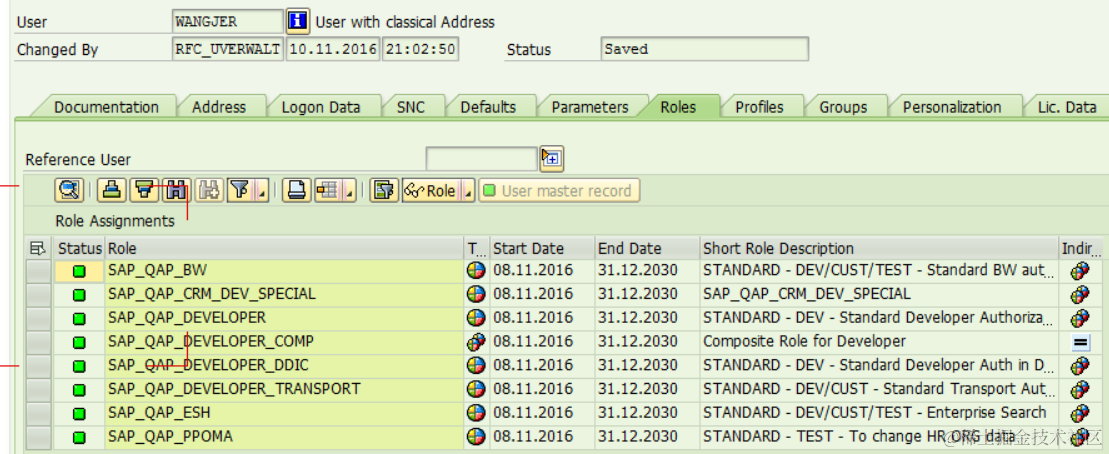This screenshot has width=1109, height=454.
Task: Open the Lic. Data tab
Action: (x=1067, y=107)
